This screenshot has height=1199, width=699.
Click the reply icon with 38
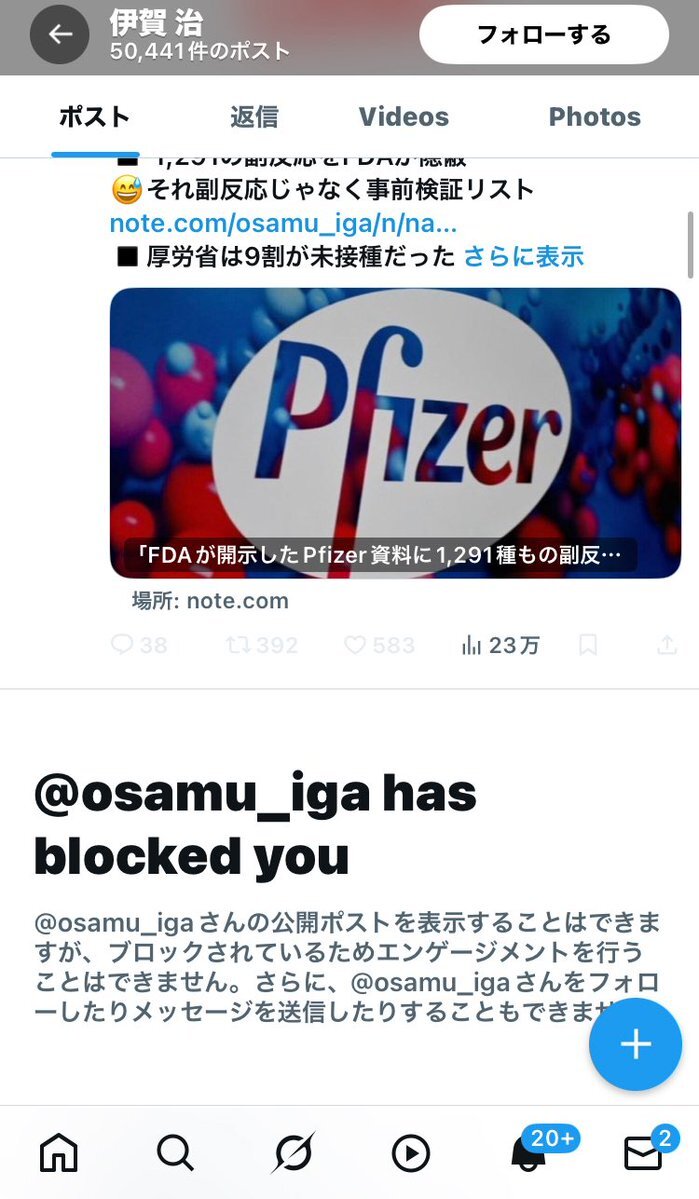point(139,645)
